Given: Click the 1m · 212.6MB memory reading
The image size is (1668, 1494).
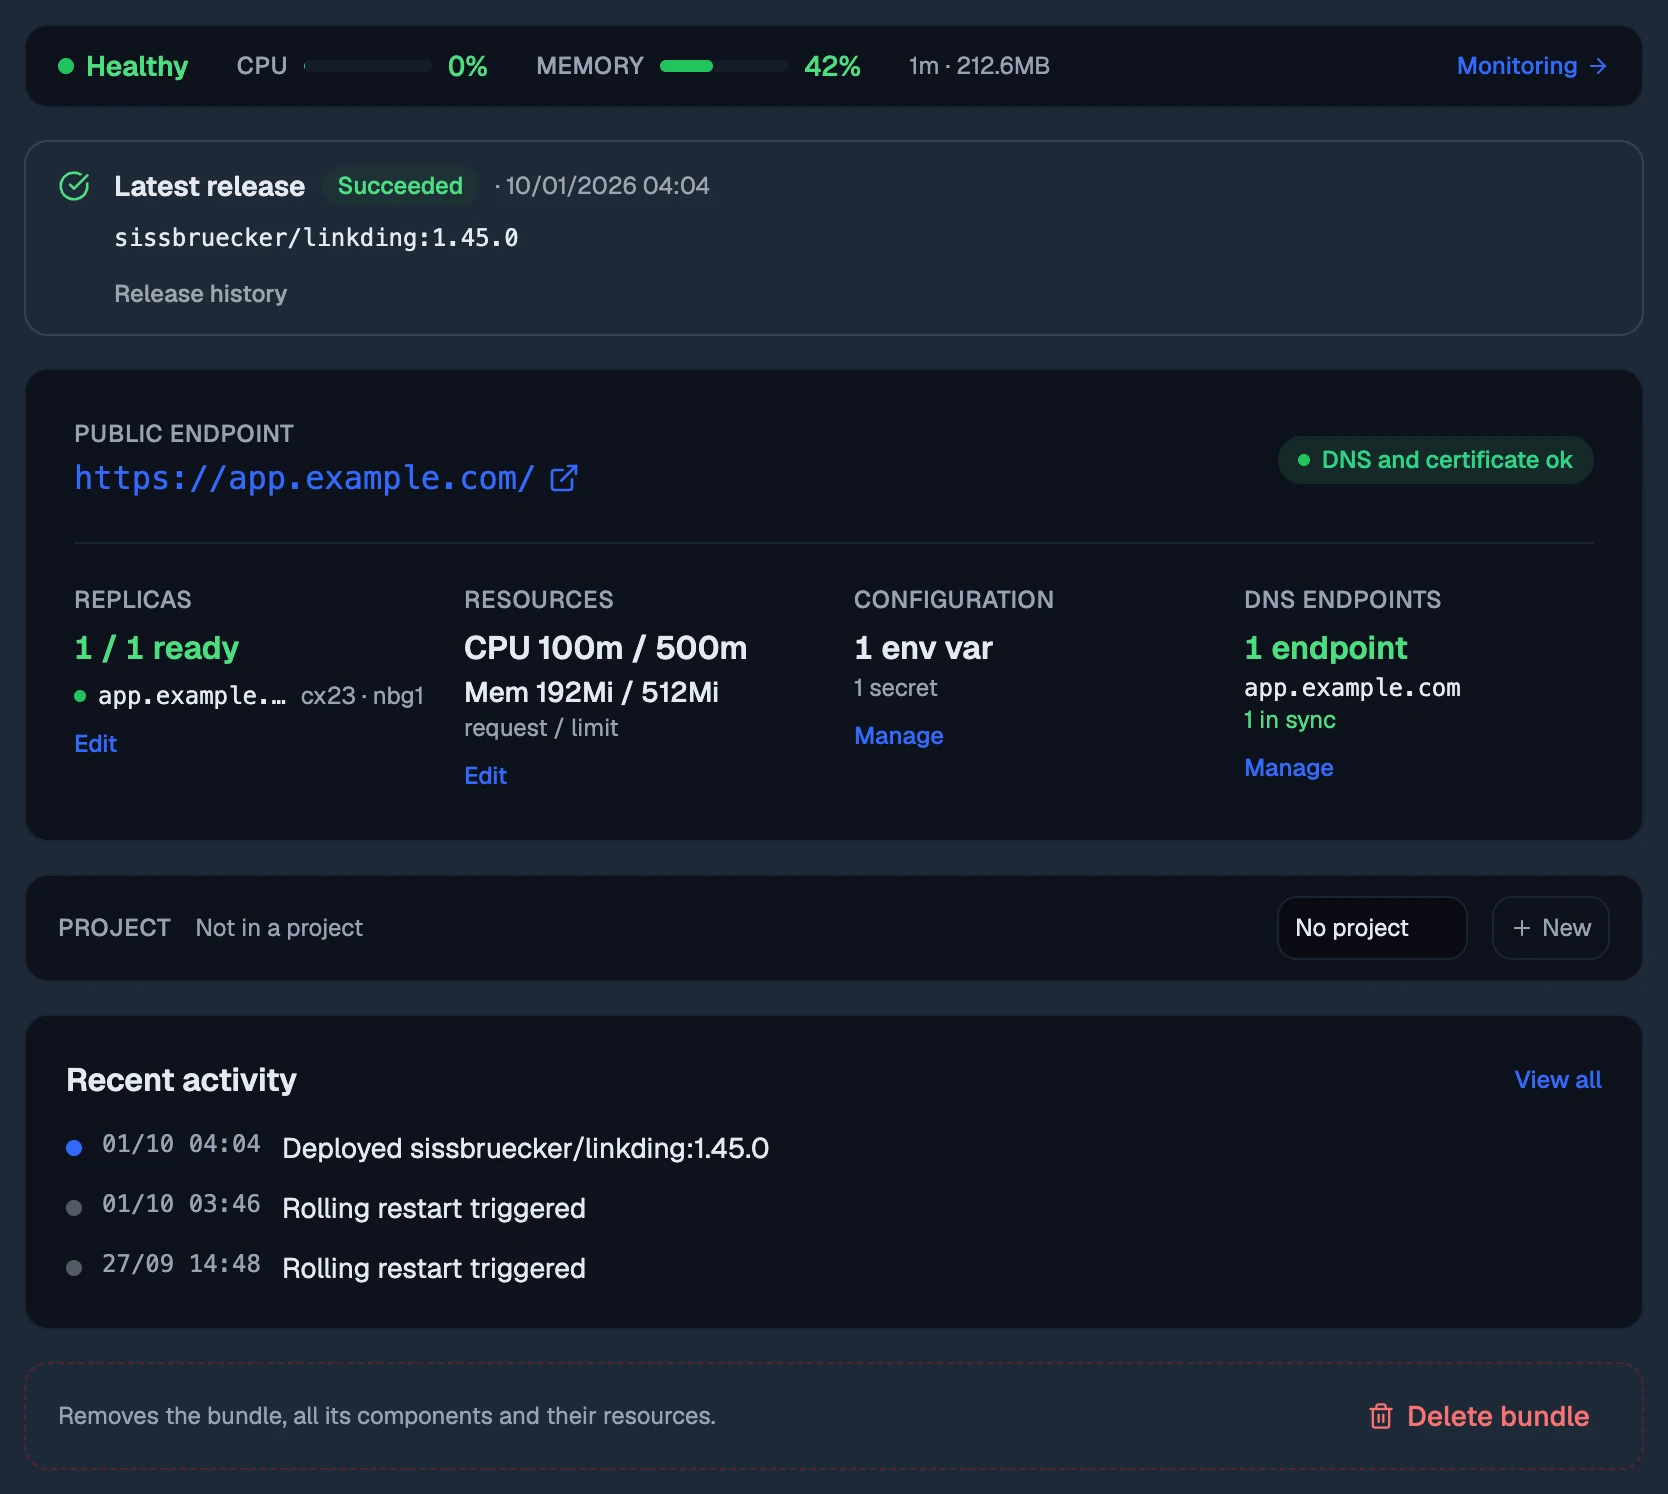Looking at the screenshot, I should tap(979, 66).
